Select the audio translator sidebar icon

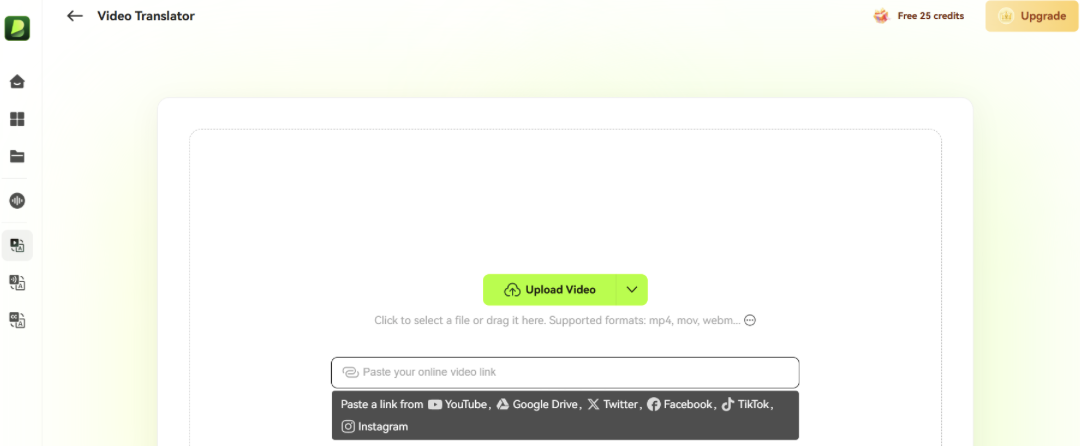[x=17, y=282]
